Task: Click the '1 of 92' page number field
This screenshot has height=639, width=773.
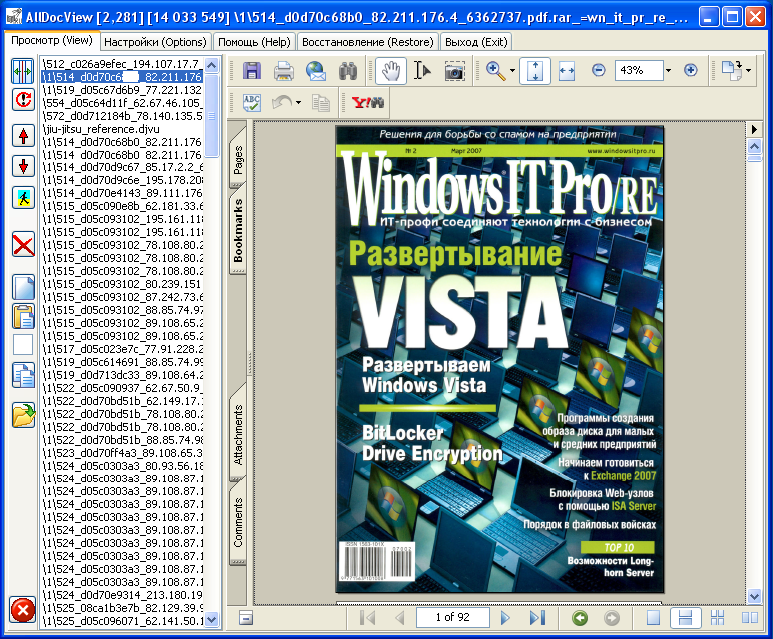Action: (453, 617)
